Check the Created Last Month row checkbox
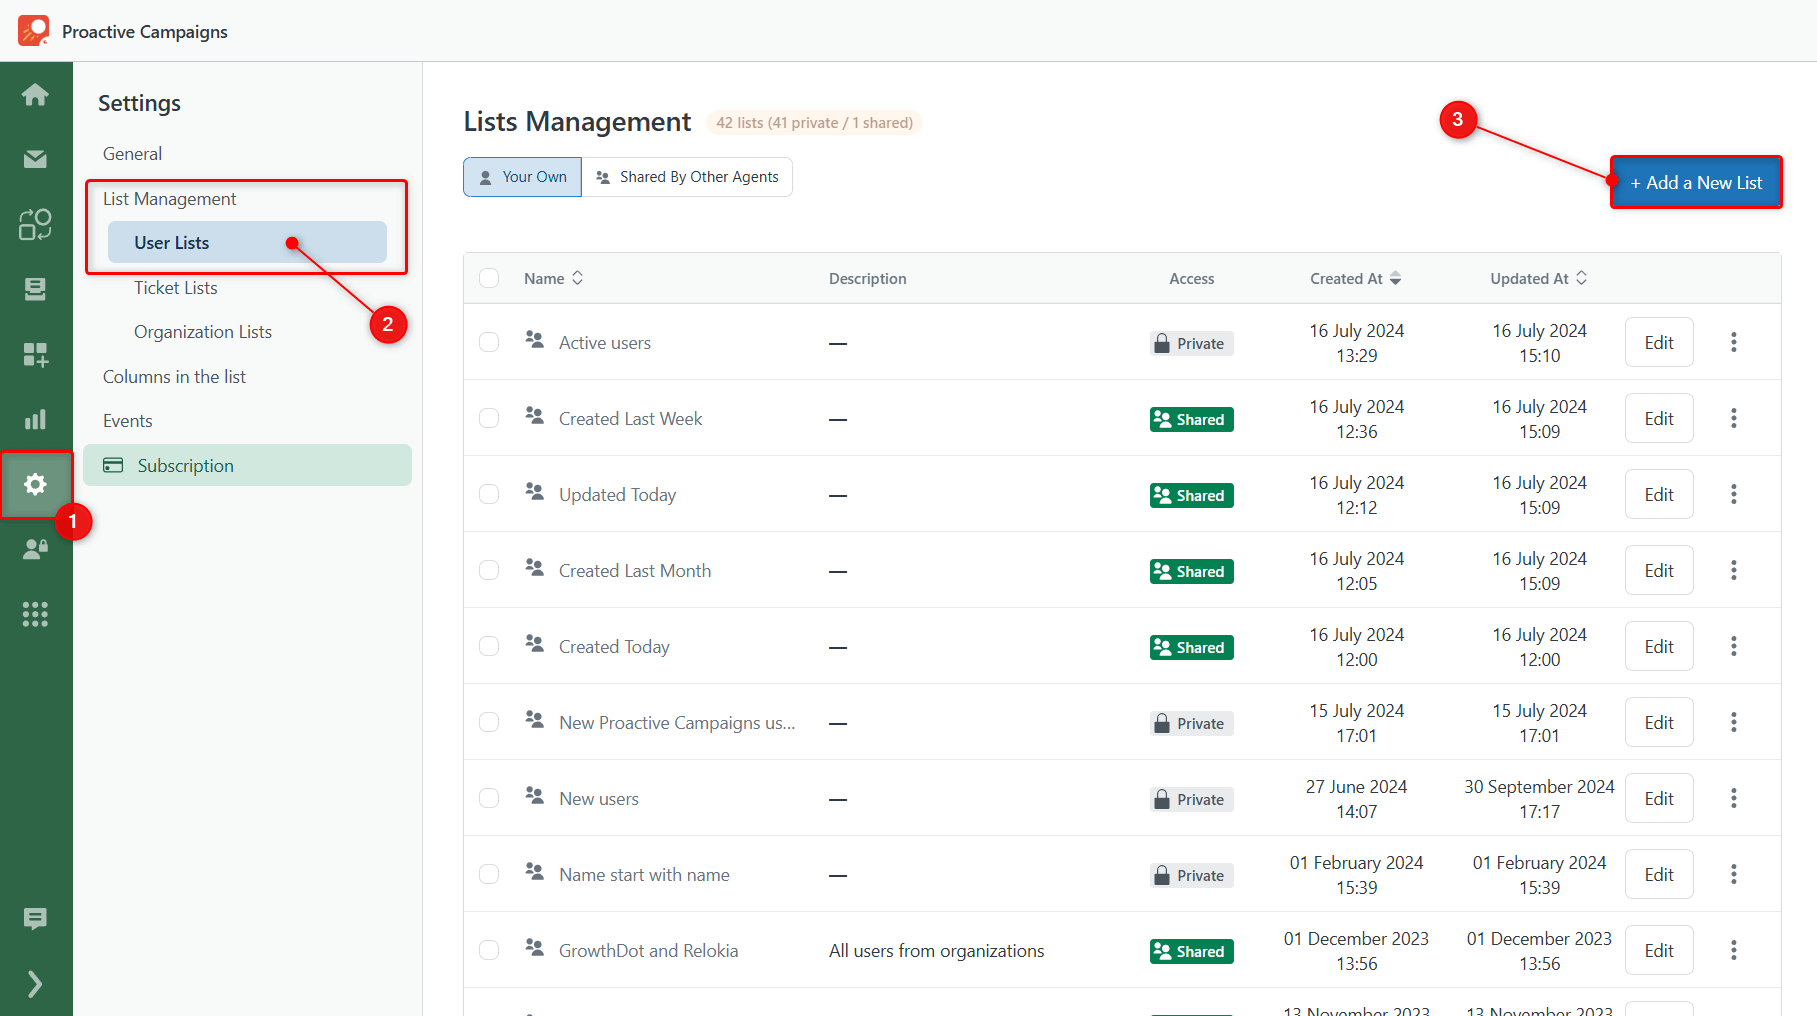1817x1016 pixels. click(x=489, y=570)
